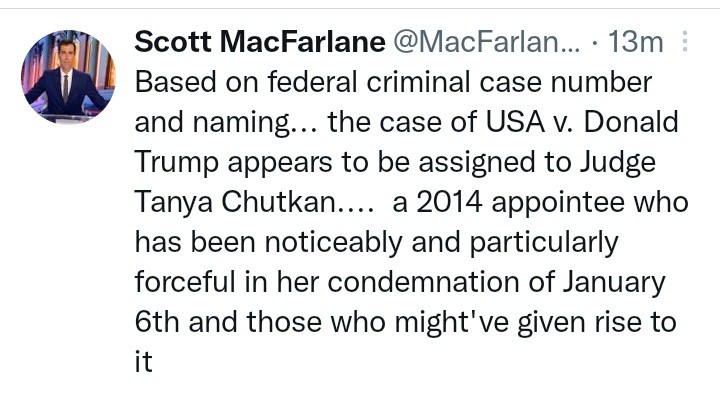Click 'case number' in the first line
The height and width of the screenshot is (393, 720).
click(565, 83)
